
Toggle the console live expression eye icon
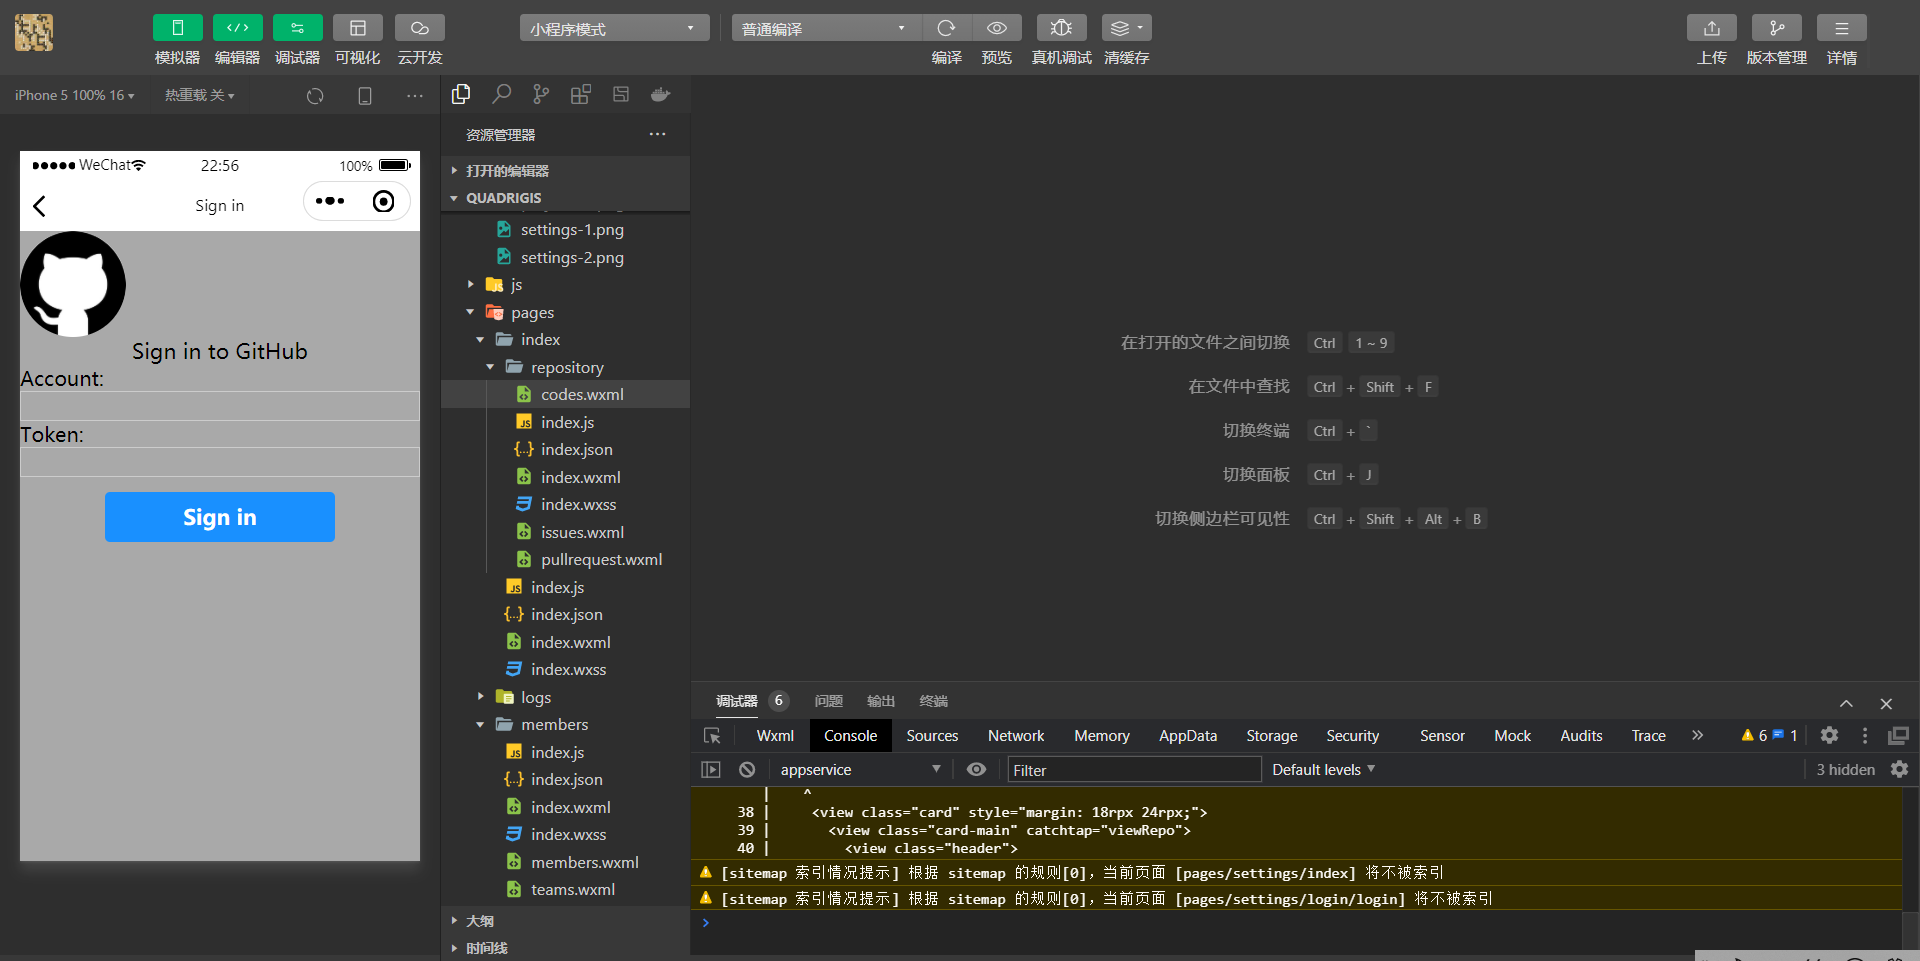977,769
